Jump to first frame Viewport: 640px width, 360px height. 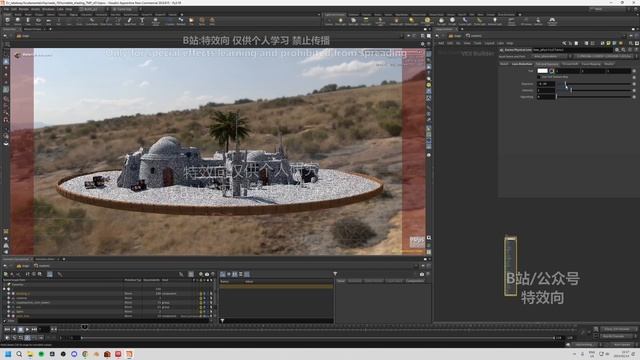click(x=7, y=329)
